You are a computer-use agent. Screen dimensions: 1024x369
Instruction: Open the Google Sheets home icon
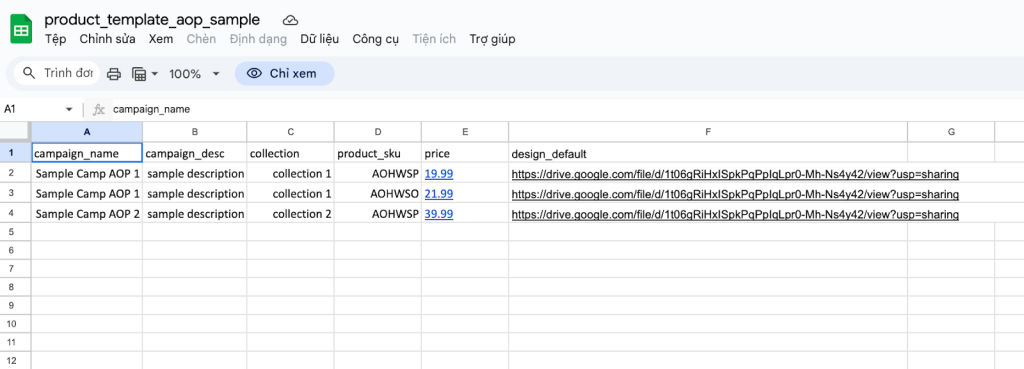(x=21, y=30)
